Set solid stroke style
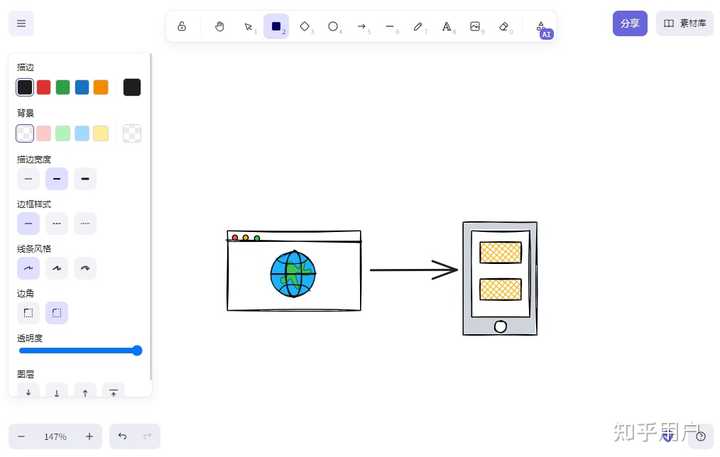Viewport: 720px width, 457px height. [x=28, y=224]
